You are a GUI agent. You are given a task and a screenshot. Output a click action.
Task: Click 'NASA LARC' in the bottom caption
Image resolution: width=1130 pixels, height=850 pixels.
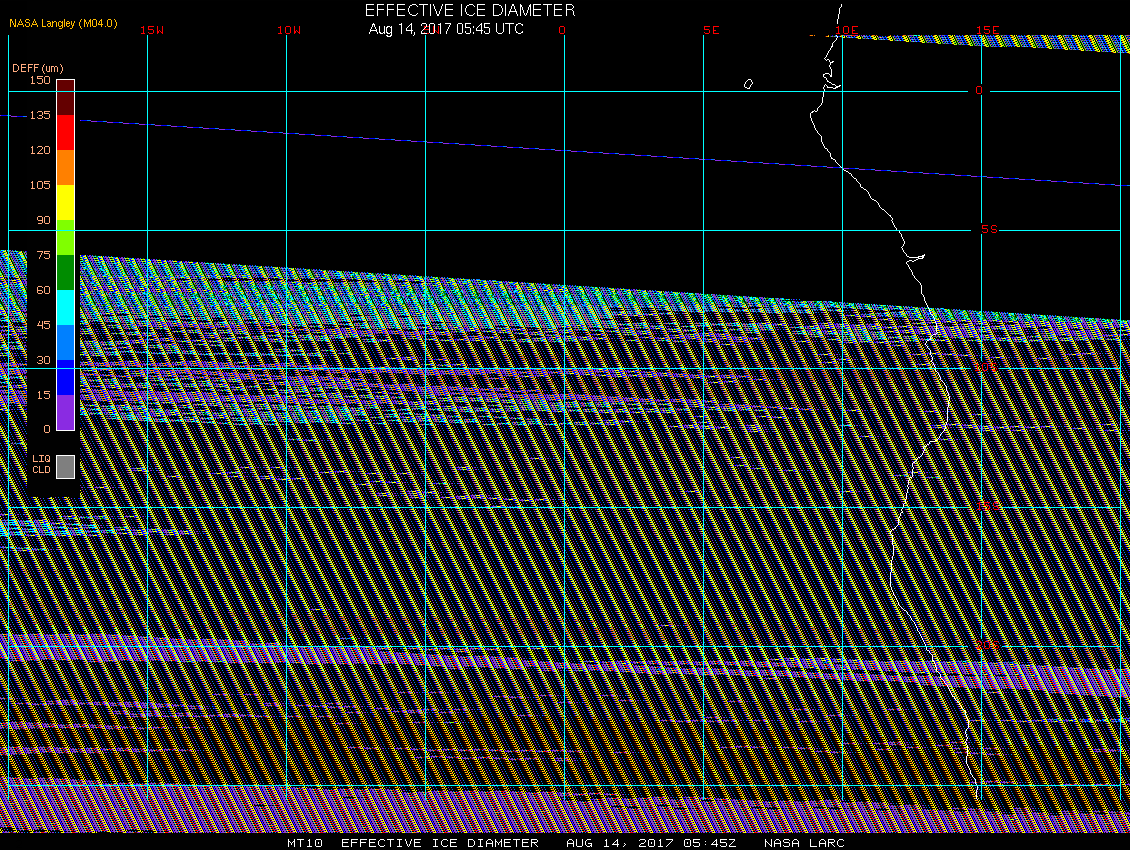coord(804,843)
